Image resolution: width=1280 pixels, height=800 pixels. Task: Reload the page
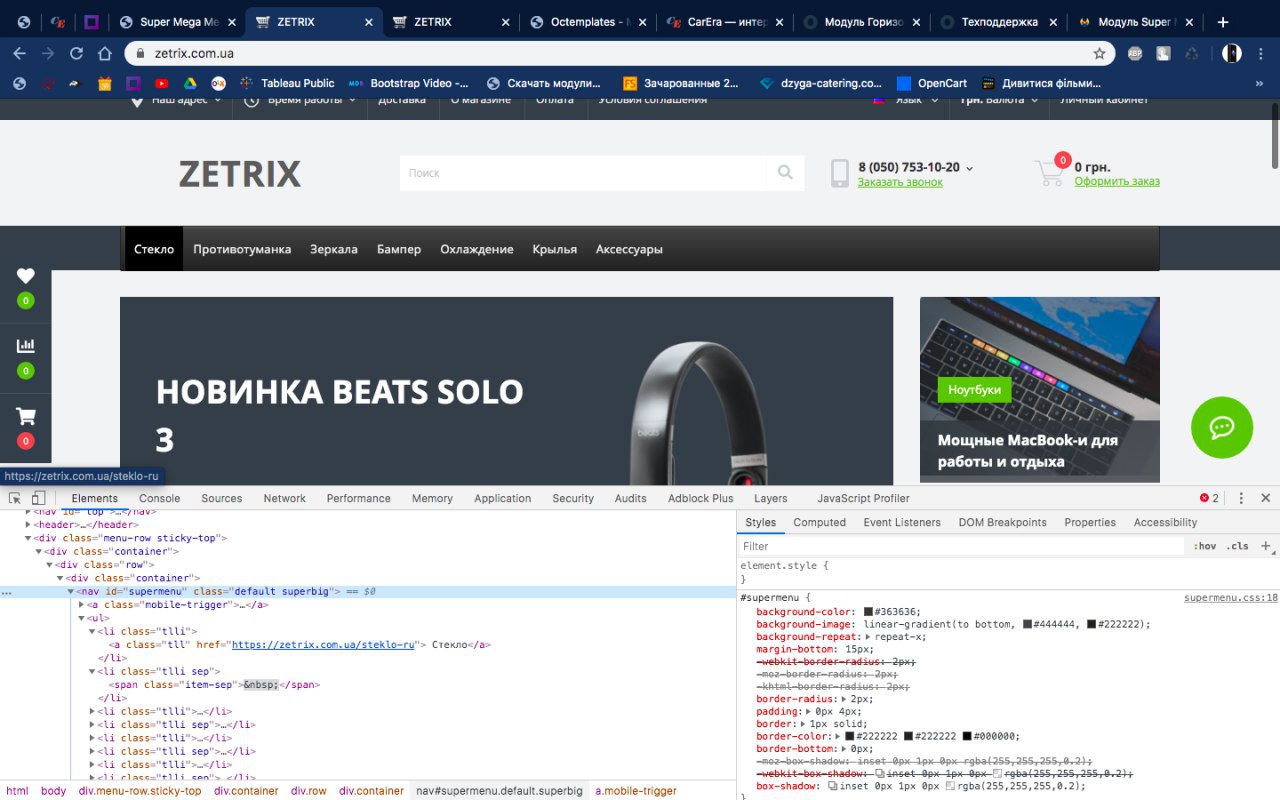76,53
